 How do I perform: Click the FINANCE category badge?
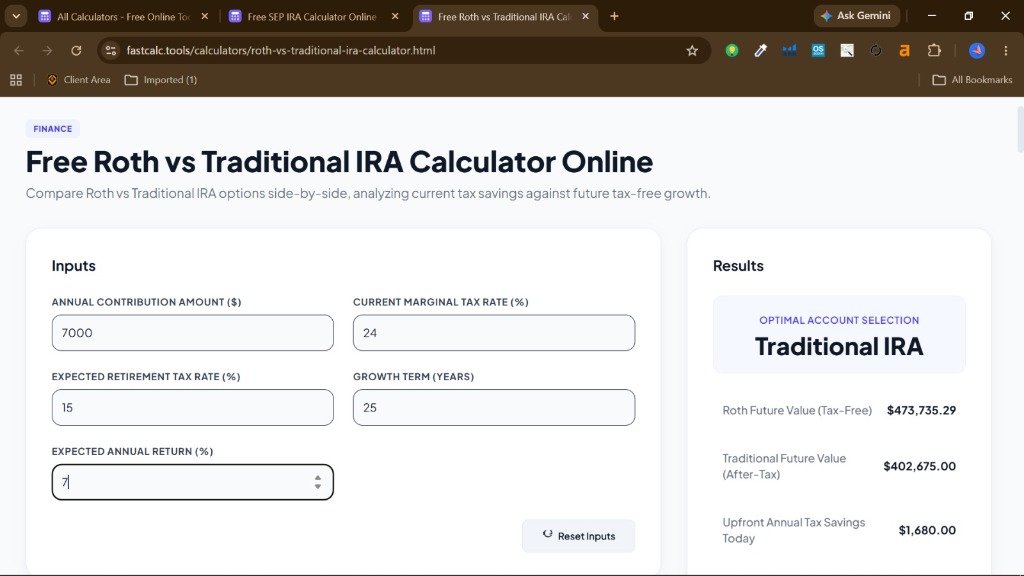pos(53,129)
